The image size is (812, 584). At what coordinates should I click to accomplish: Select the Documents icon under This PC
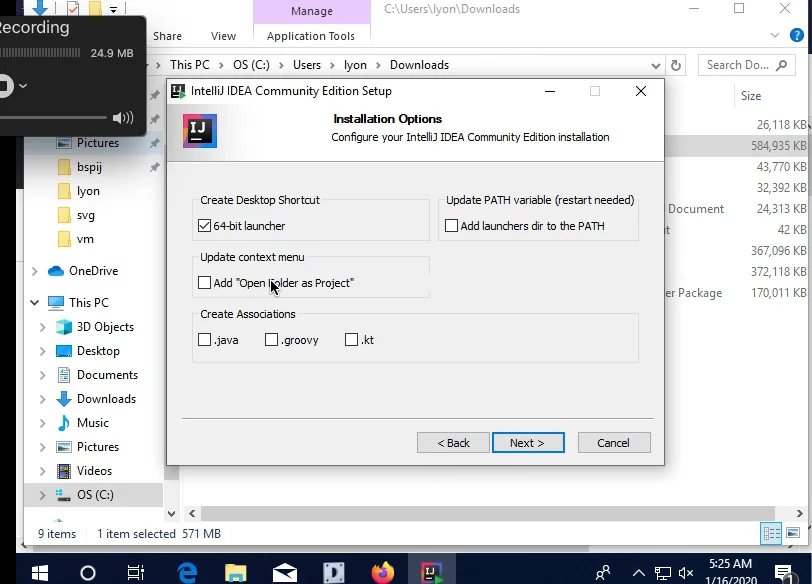click(x=64, y=375)
